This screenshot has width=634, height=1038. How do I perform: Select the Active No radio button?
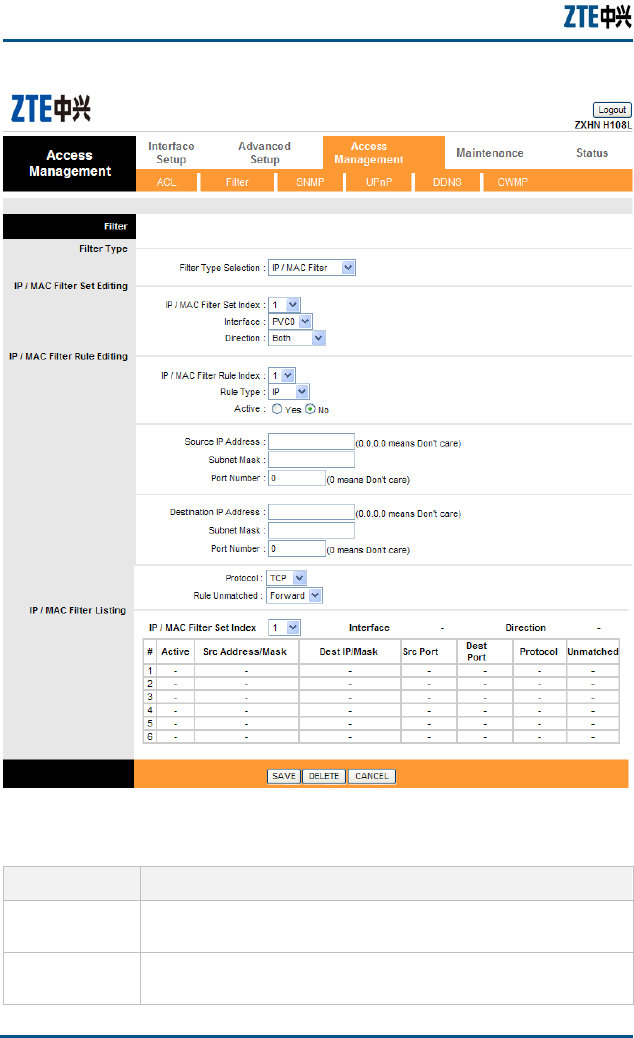click(x=310, y=409)
